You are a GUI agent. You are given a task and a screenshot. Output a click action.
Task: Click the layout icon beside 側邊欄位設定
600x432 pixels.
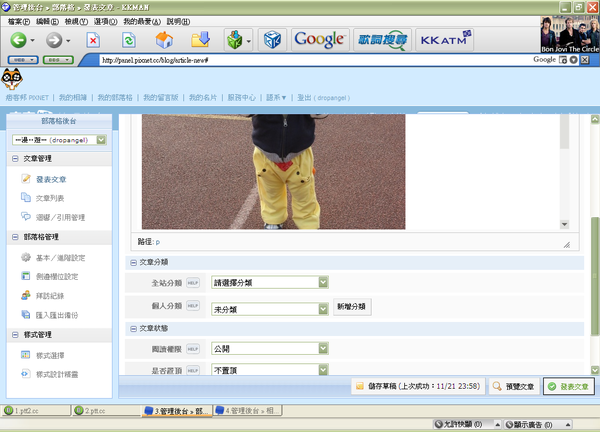[x=26, y=276]
